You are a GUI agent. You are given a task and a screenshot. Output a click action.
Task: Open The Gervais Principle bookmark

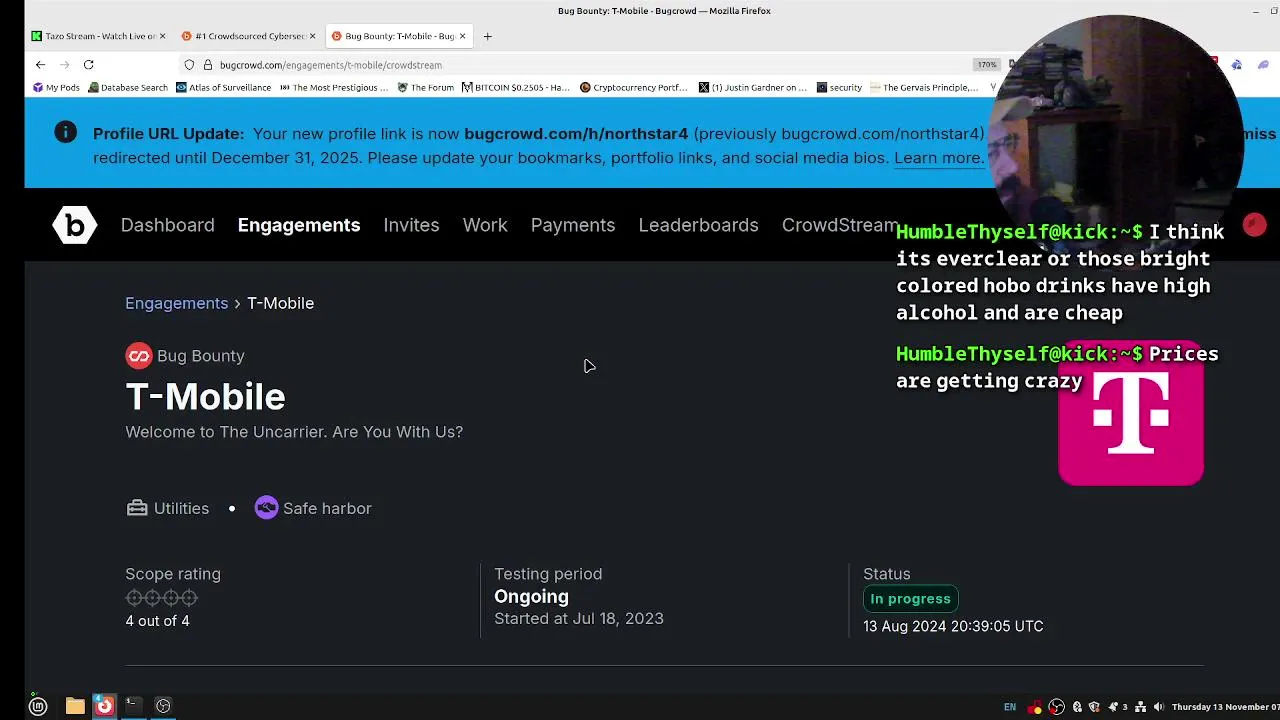click(x=925, y=88)
